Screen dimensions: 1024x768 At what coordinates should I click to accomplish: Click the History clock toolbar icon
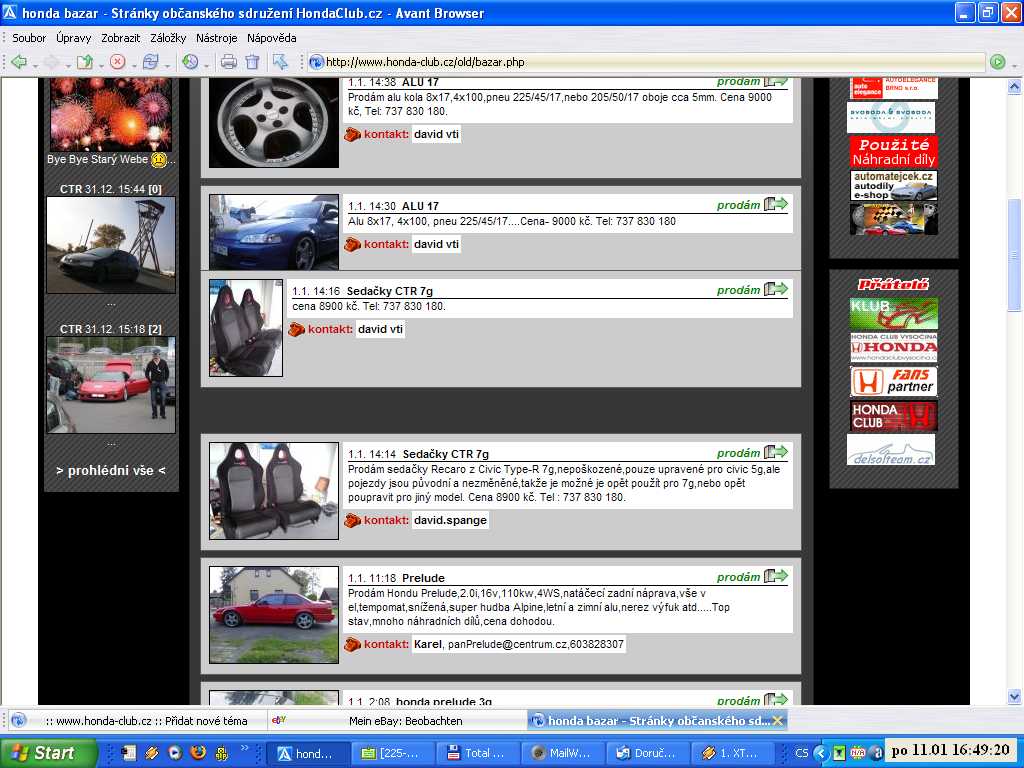189,62
